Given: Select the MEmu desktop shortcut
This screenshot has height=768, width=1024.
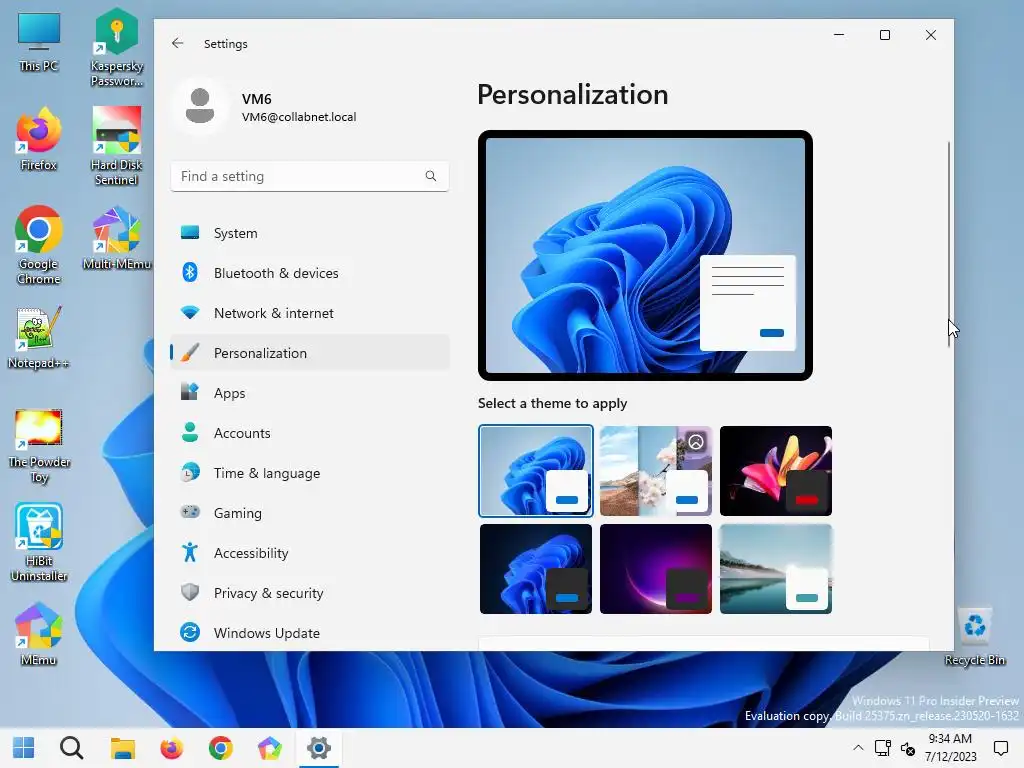Looking at the screenshot, I should [39, 635].
